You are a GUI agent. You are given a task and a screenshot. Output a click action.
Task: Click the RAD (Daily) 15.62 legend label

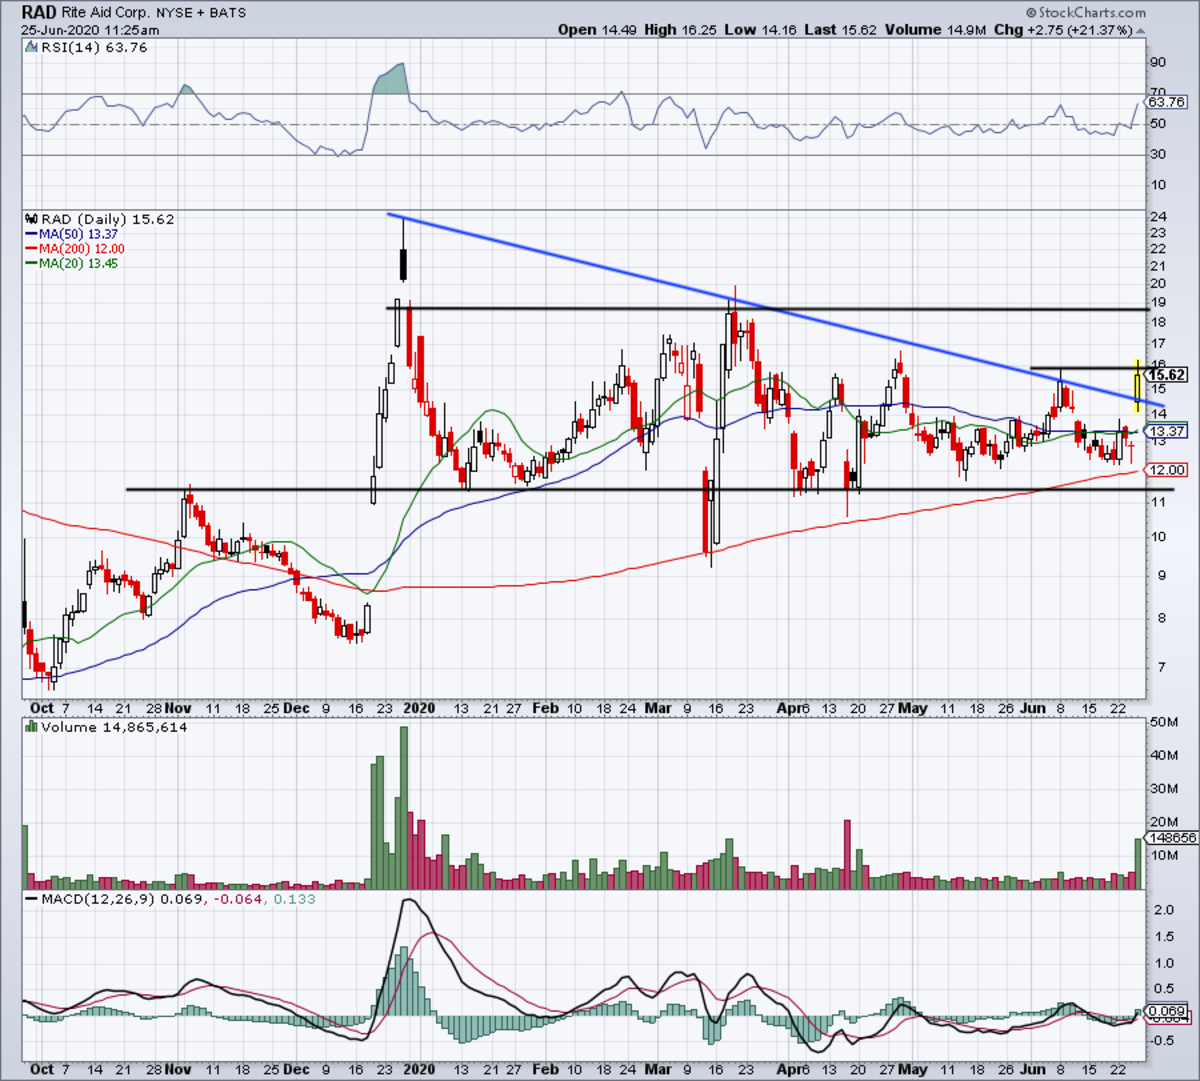point(107,219)
